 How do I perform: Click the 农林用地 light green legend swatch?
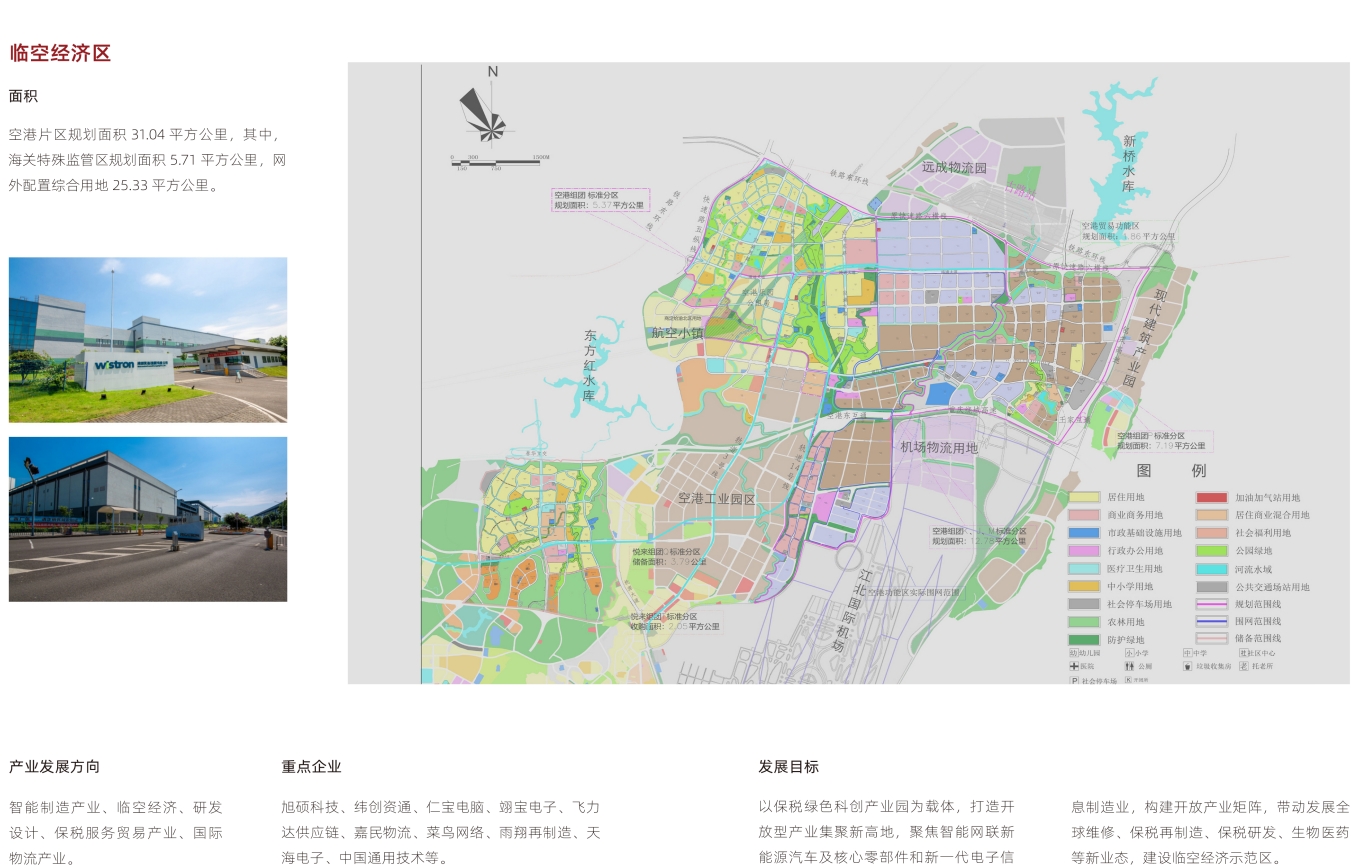[1084, 622]
